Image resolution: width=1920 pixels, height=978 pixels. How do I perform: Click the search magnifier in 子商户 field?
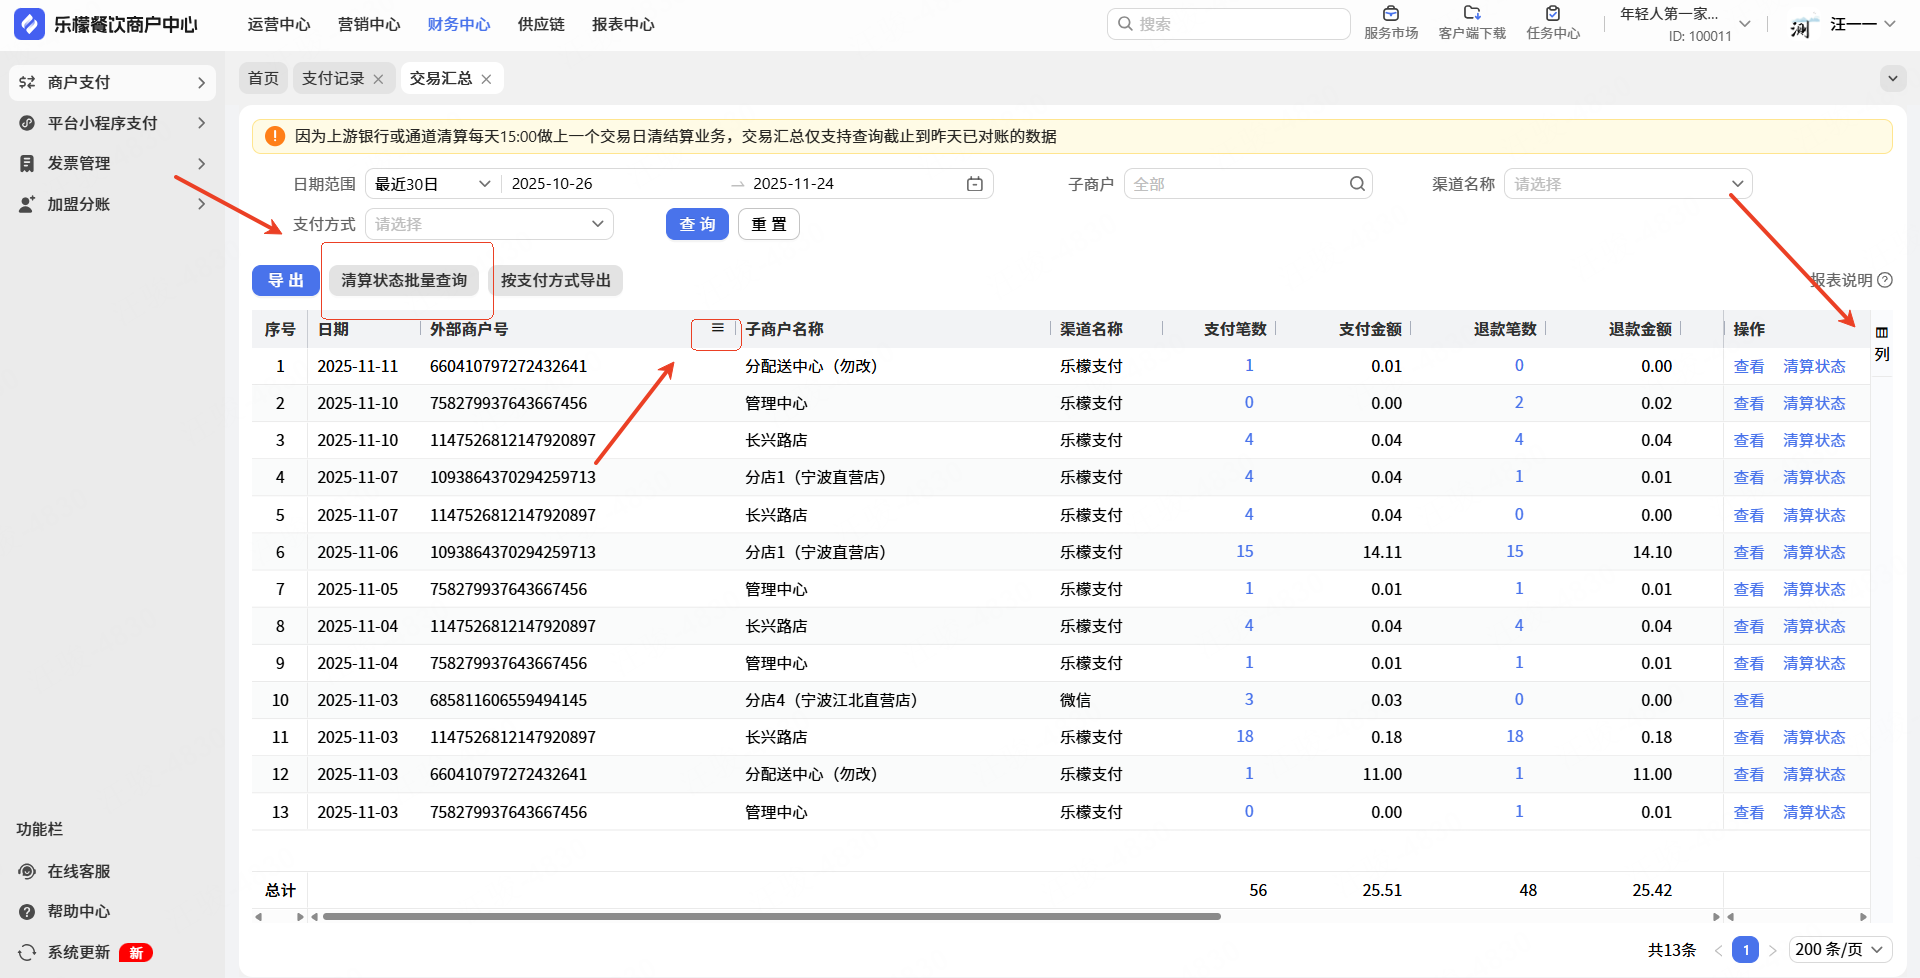coord(1357,184)
